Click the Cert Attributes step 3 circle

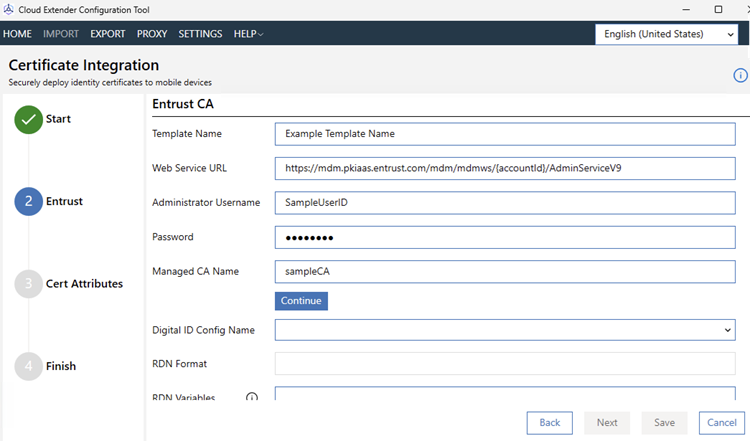[29, 284]
